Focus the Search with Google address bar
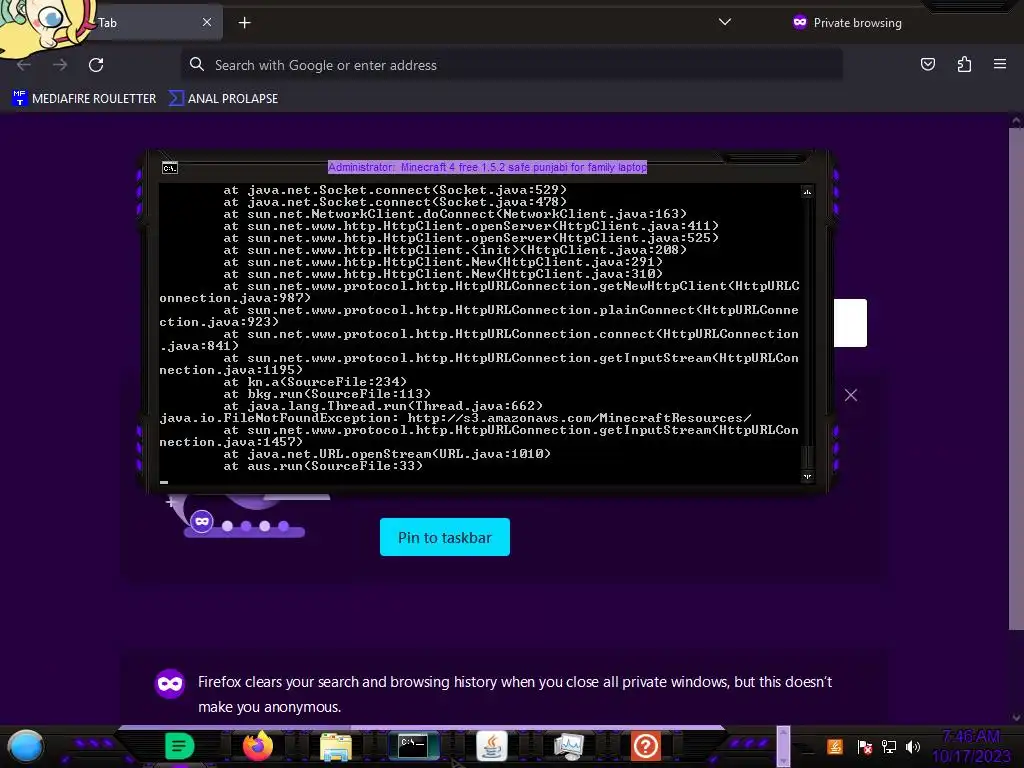The width and height of the screenshot is (1024, 768). pos(511,65)
